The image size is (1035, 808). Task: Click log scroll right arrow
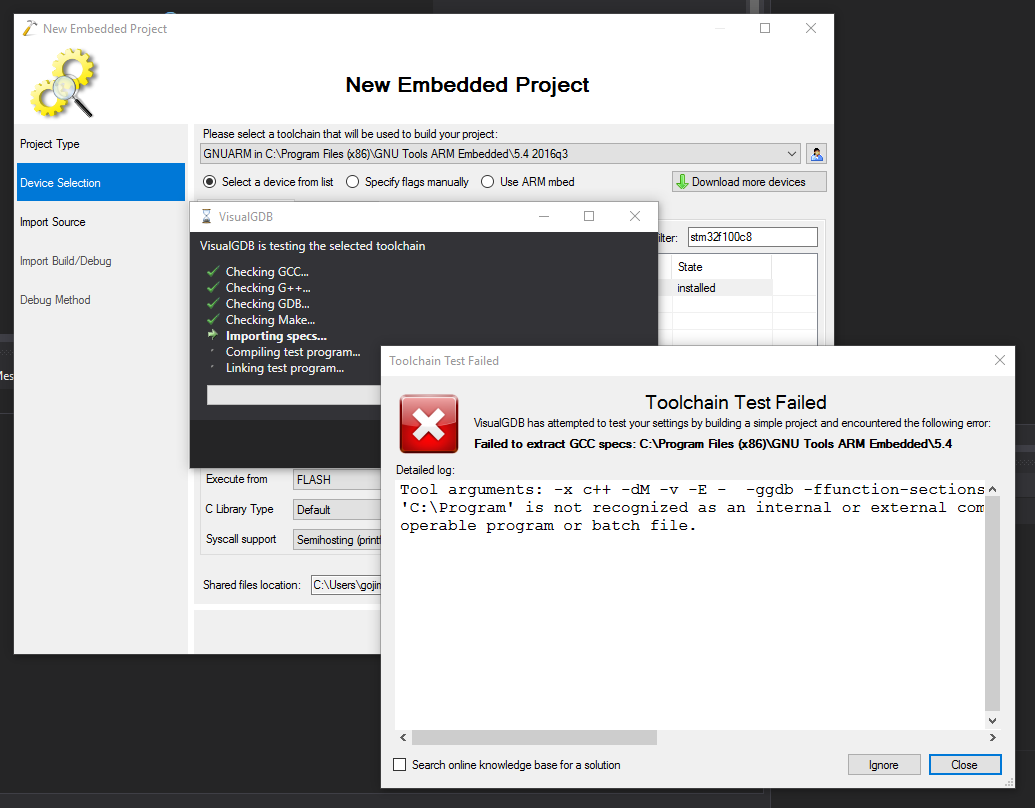pyautogui.click(x=992, y=737)
